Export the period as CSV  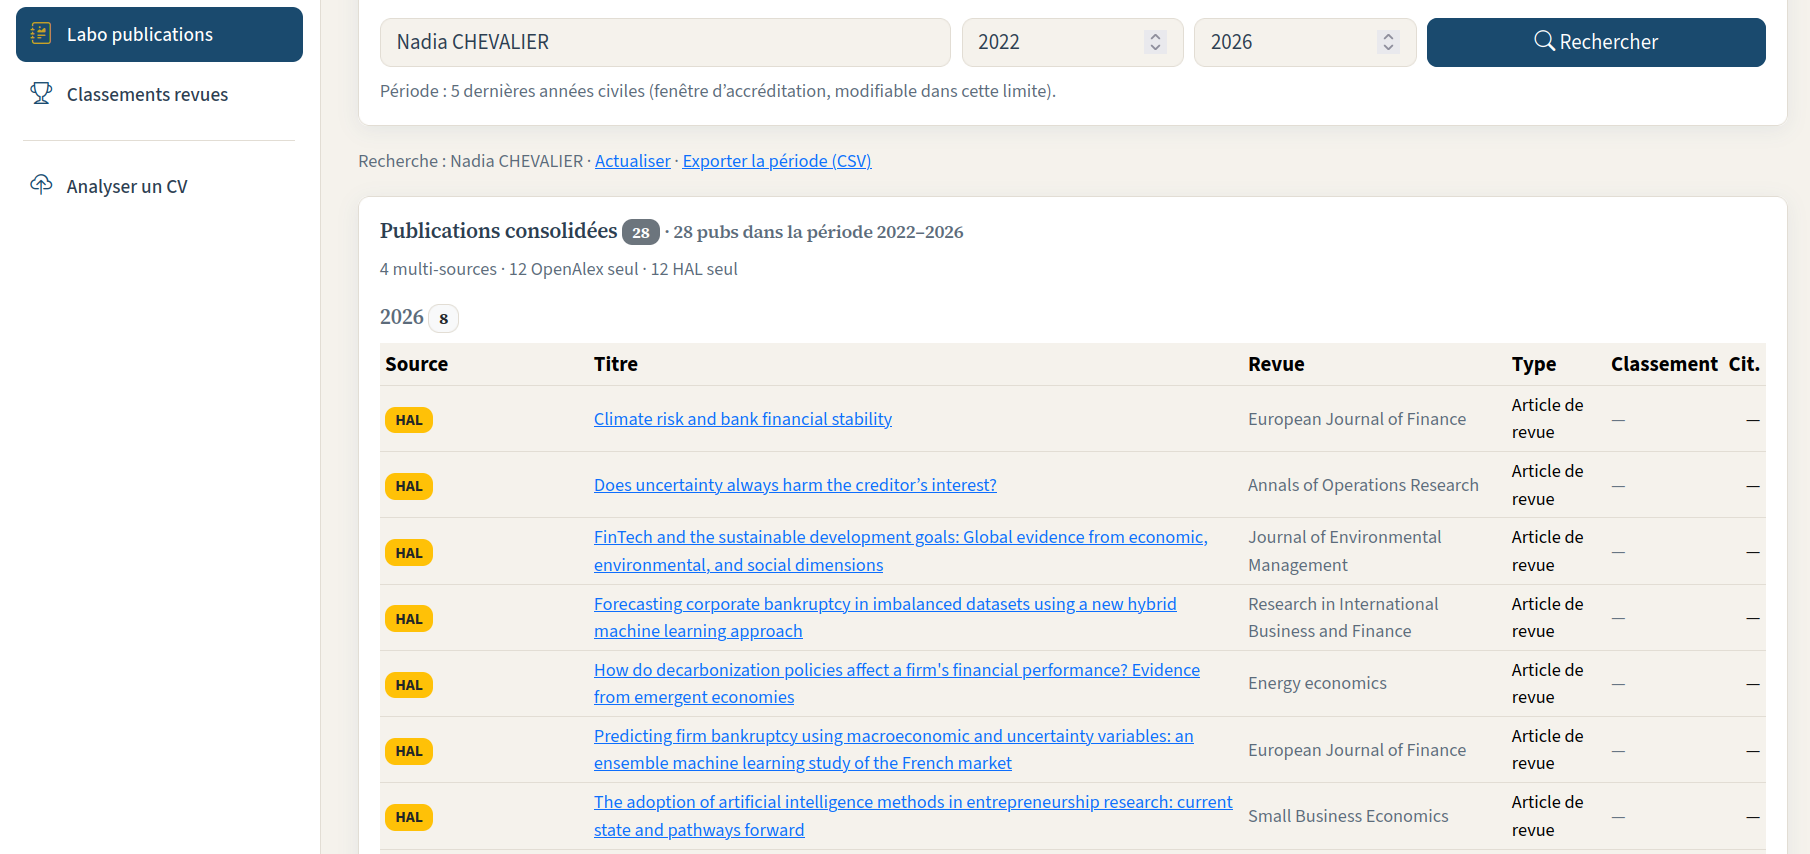(777, 161)
